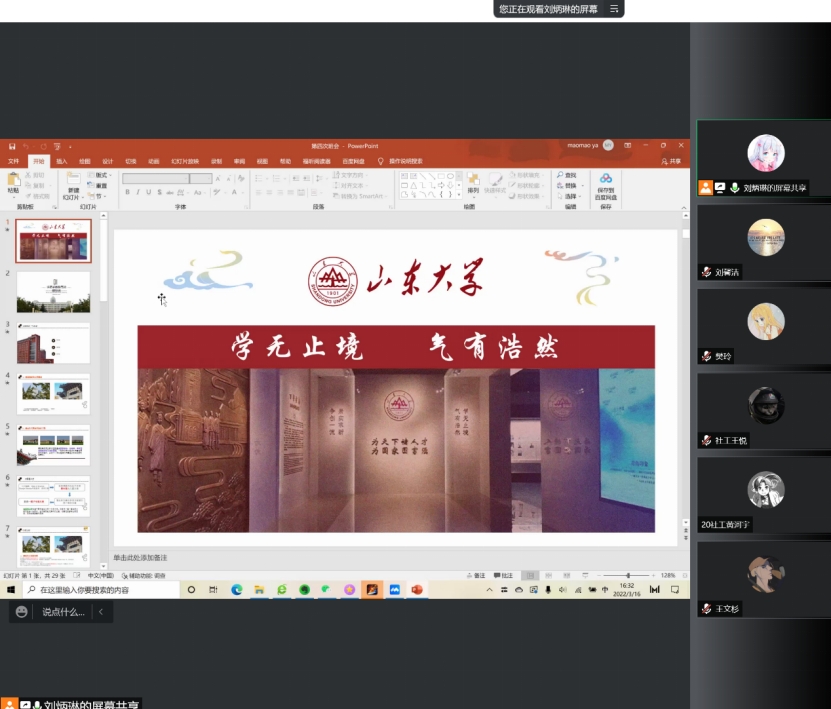The image size is (831, 709).
Task: Switch to the Insert (插入) tab
Action: pyautogui.click(x=62, y=161)
